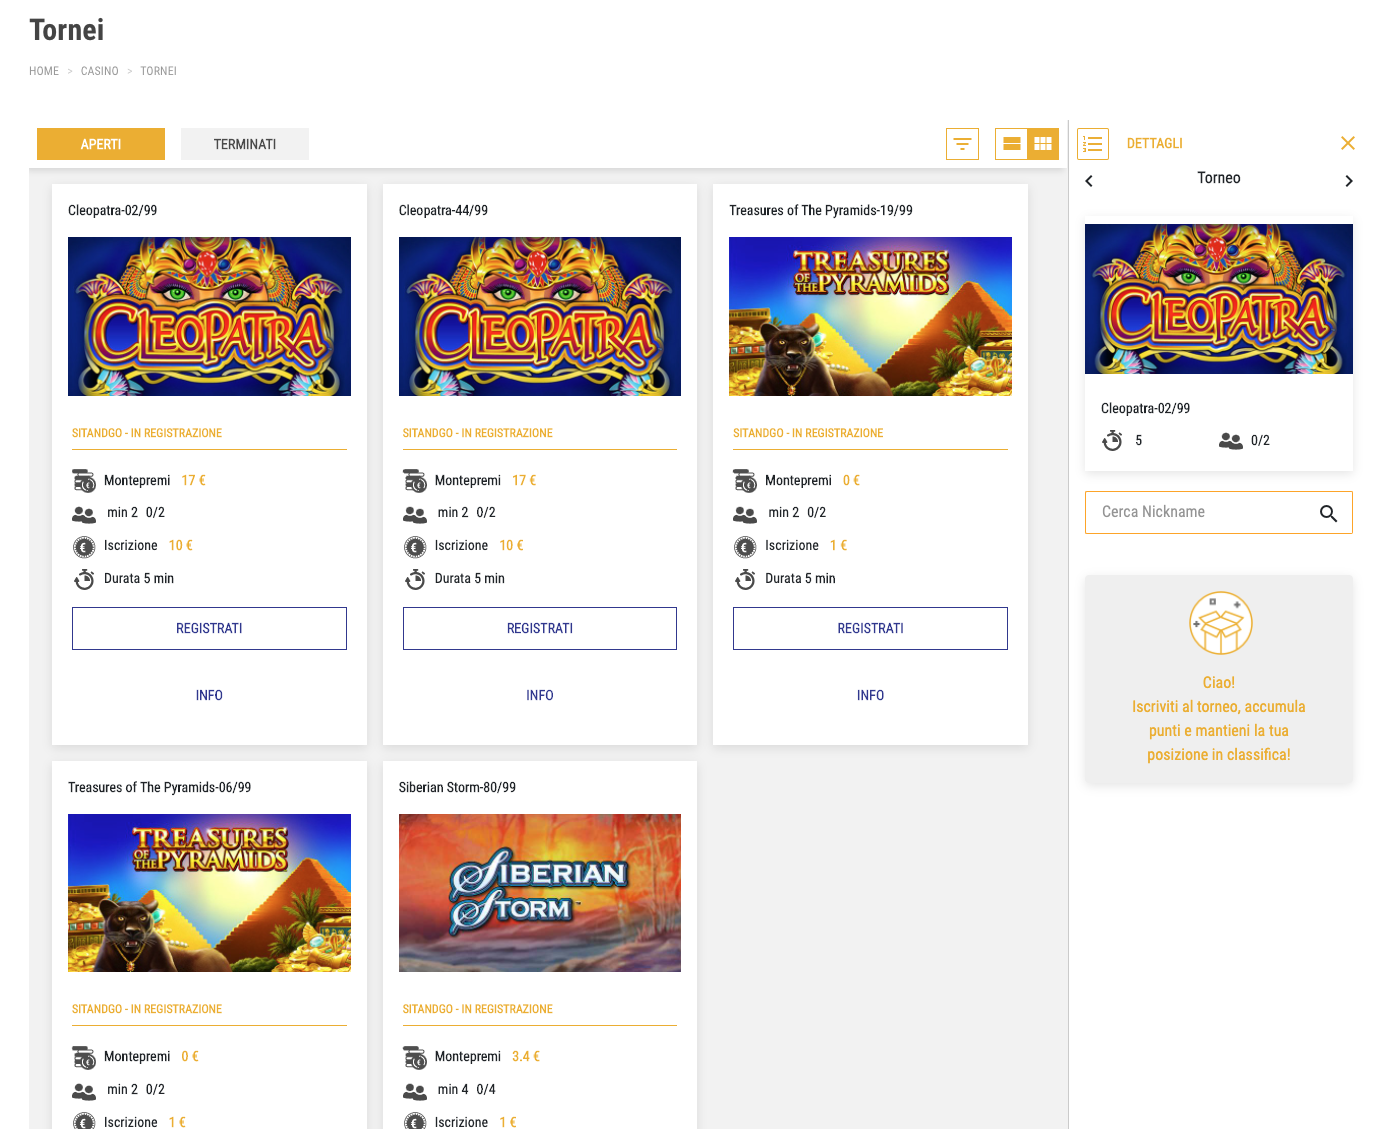
Task: Register for Cleopatra-02/99 tournament
Action: pyautogui.click(x=209, y=628)
